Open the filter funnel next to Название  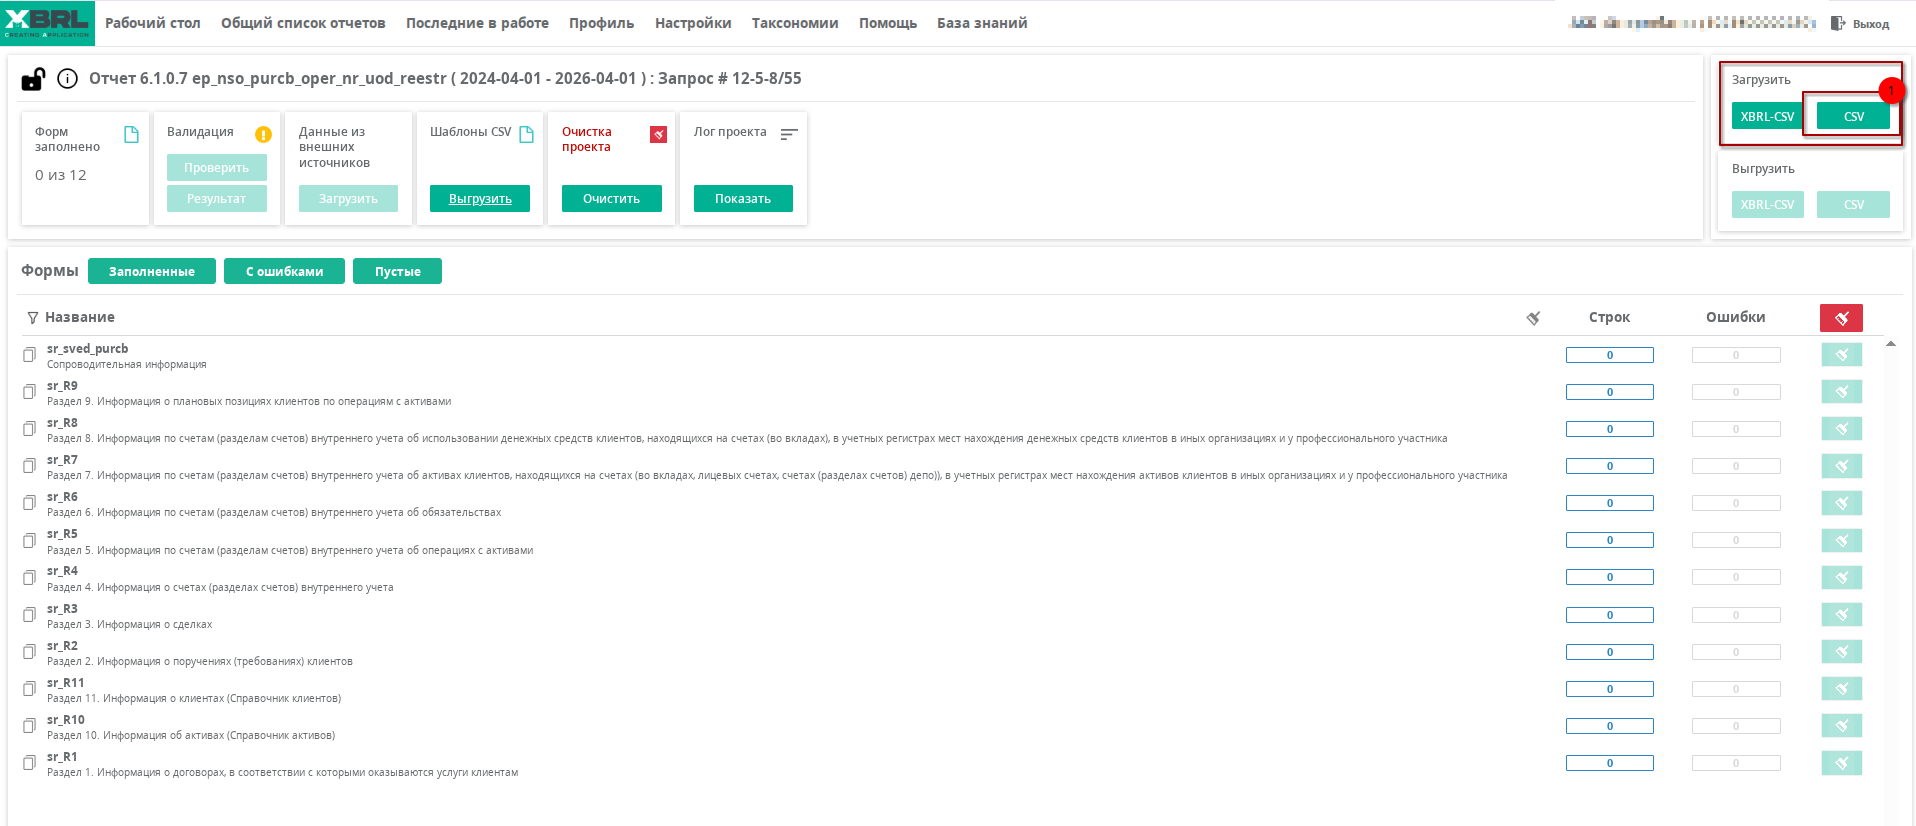tap(33, 318)
